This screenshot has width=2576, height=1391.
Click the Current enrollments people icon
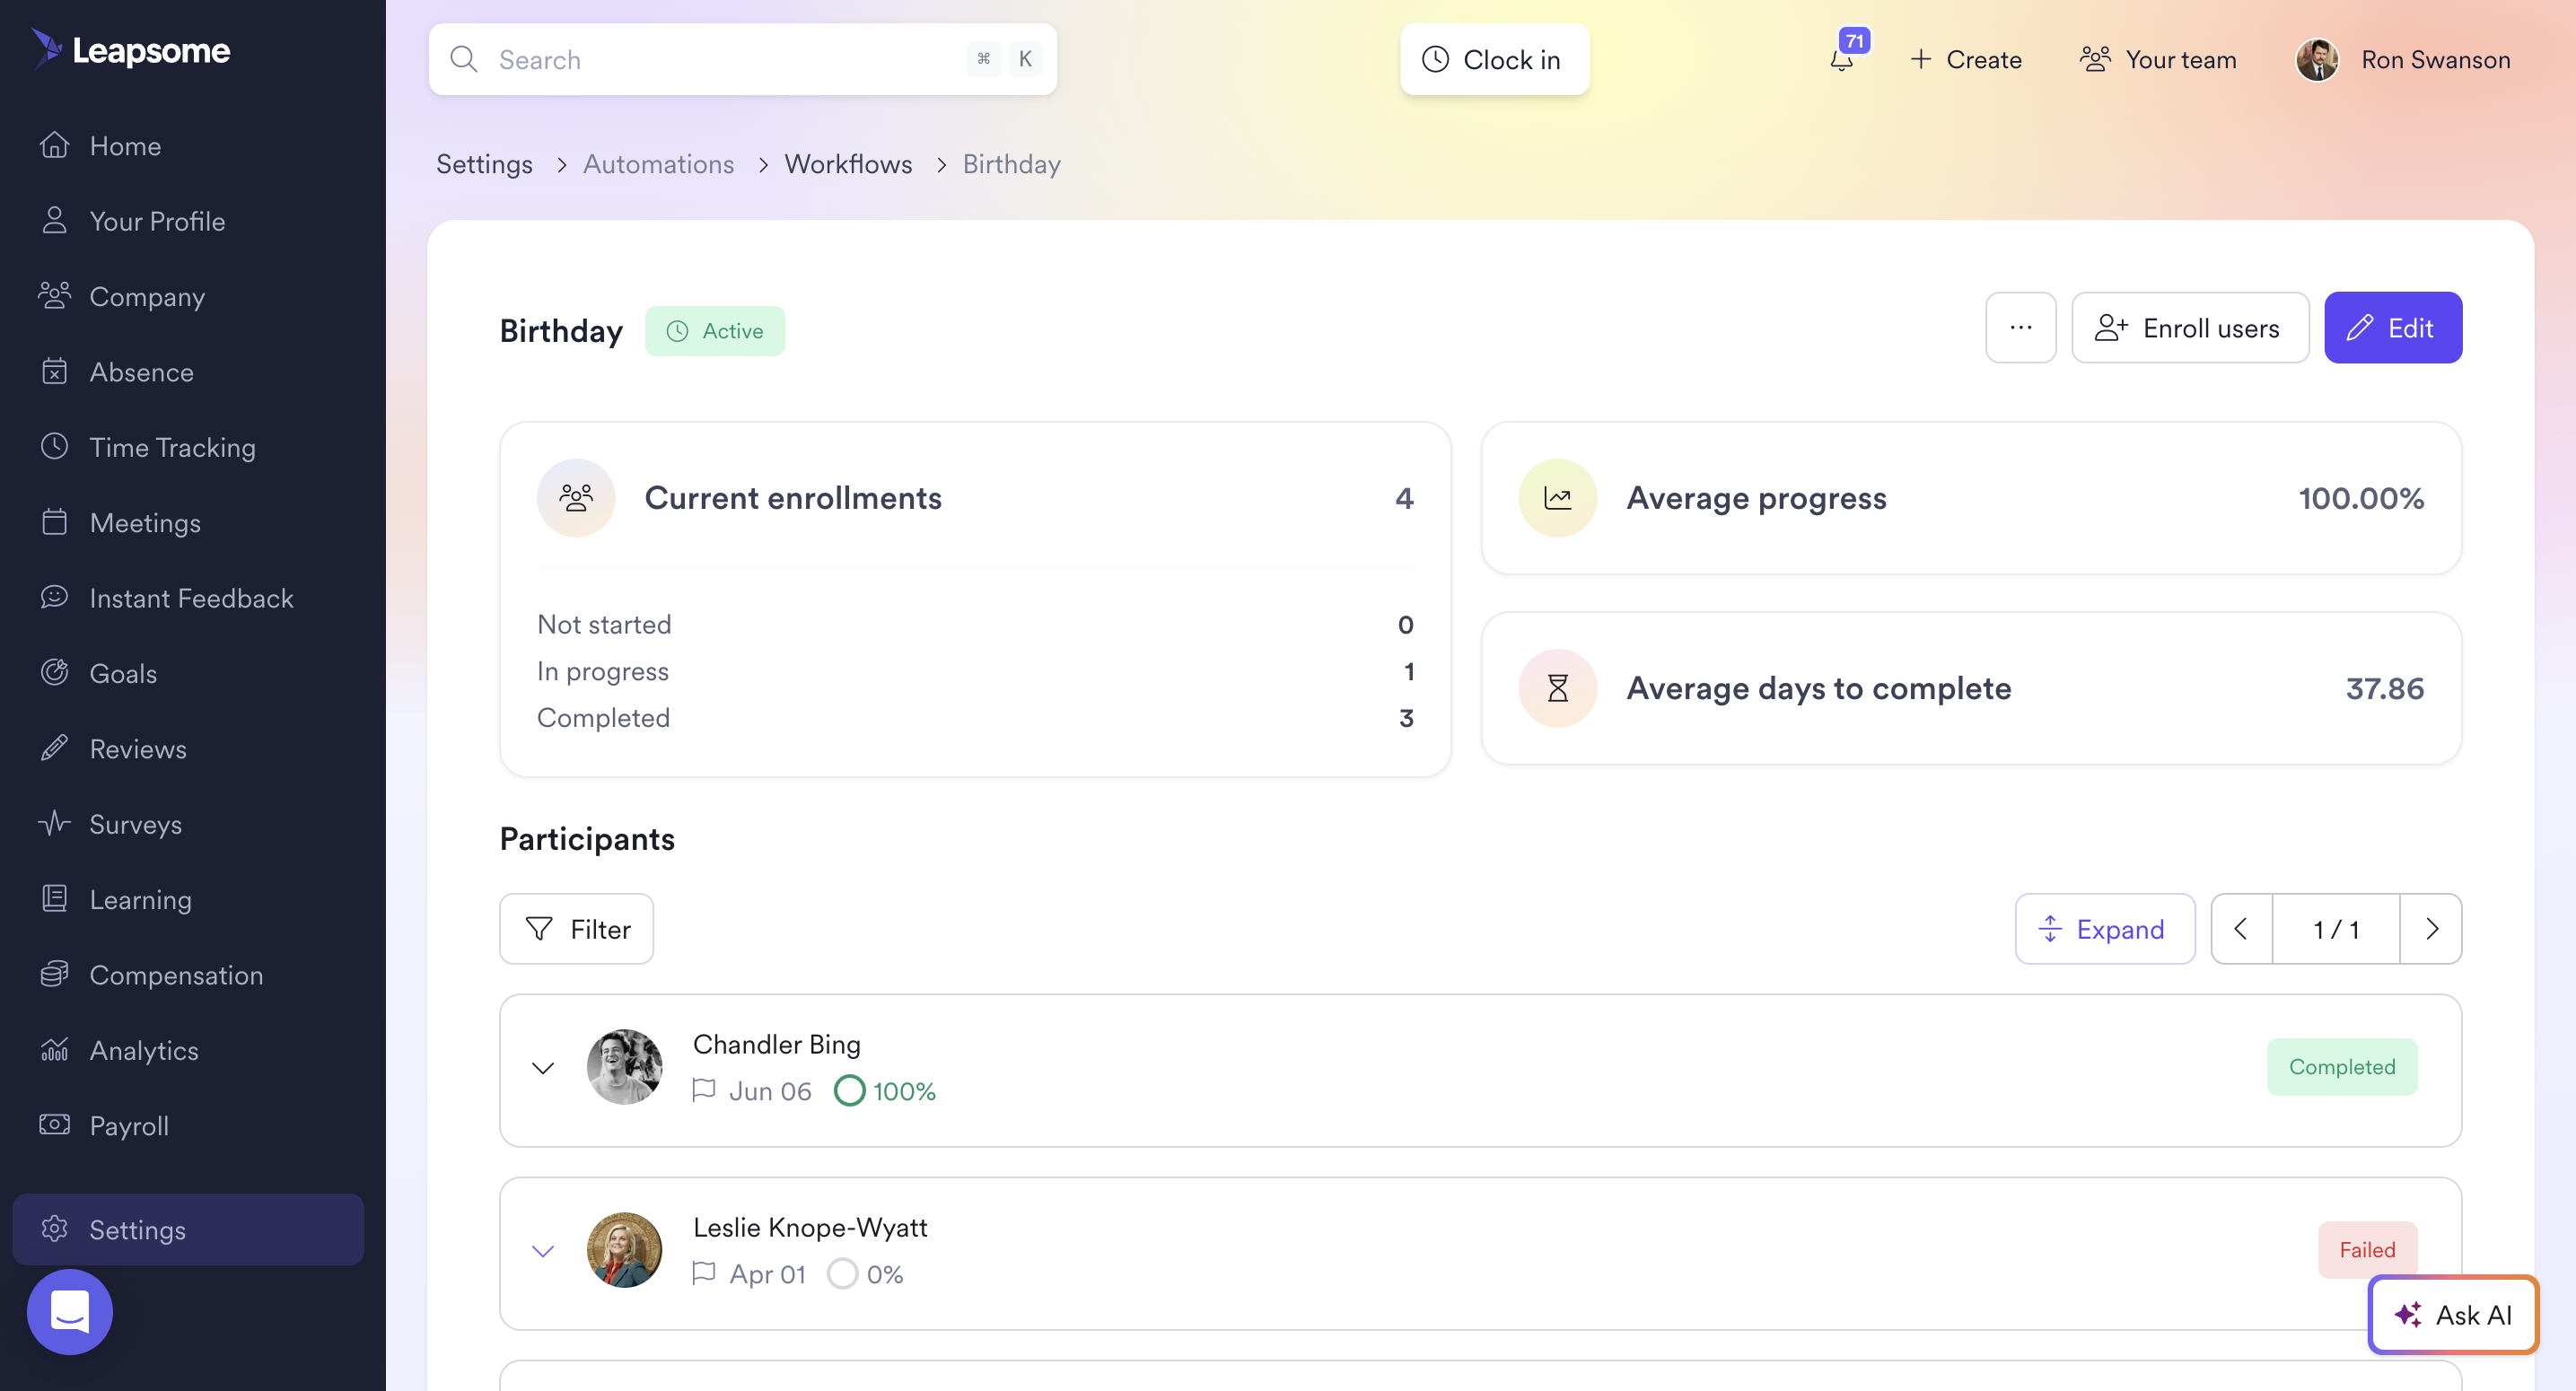click(x=576, y=498)
